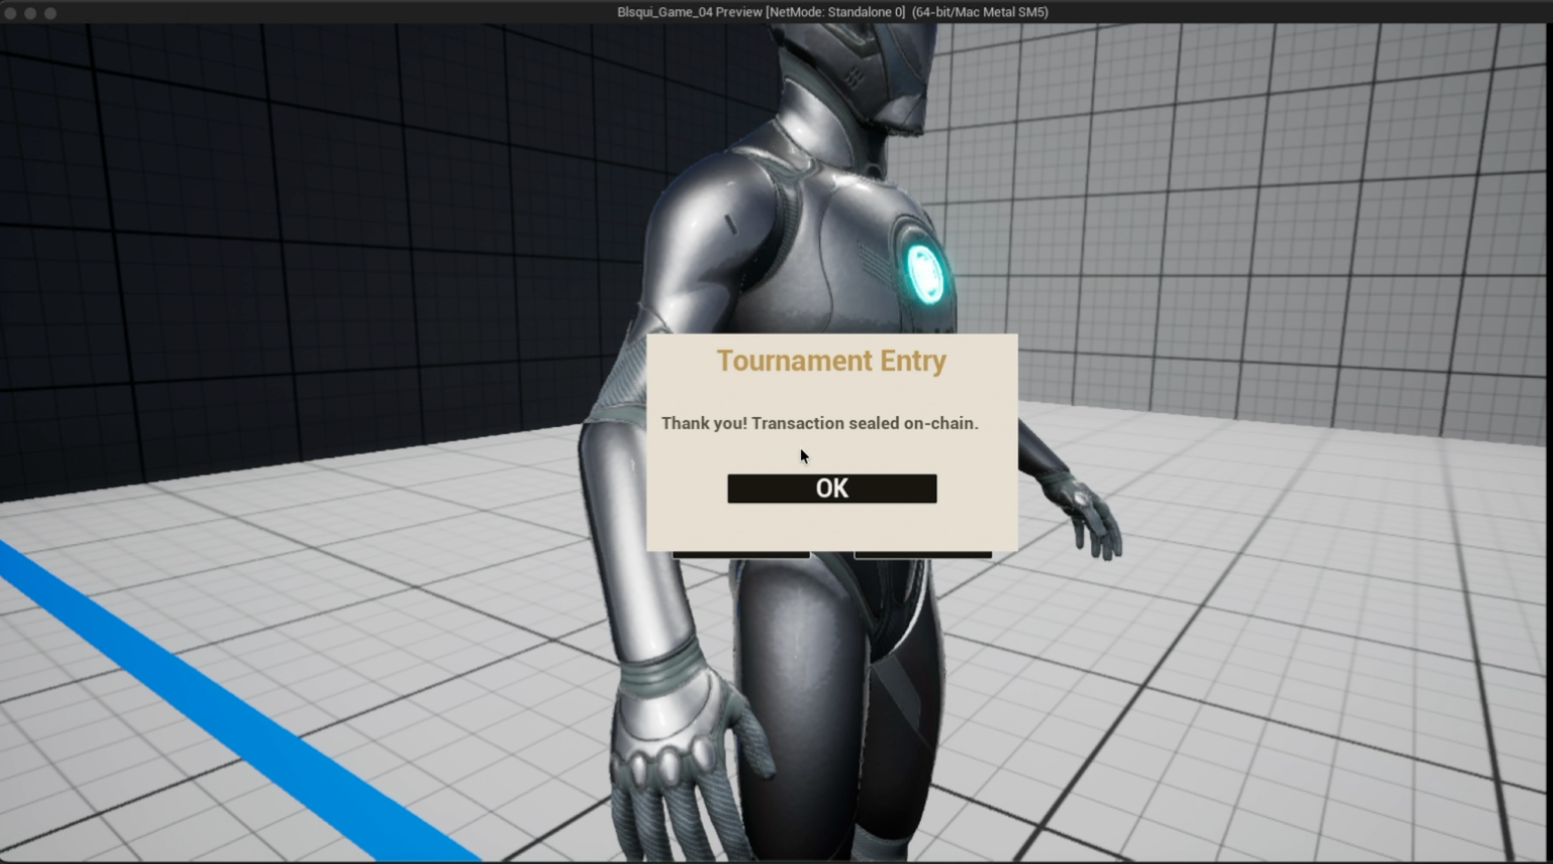The image size is (1553, 864).
Task: Click the Transaction sealed on-chain message text
Action: pyautogui.click(x=820, y=423)
